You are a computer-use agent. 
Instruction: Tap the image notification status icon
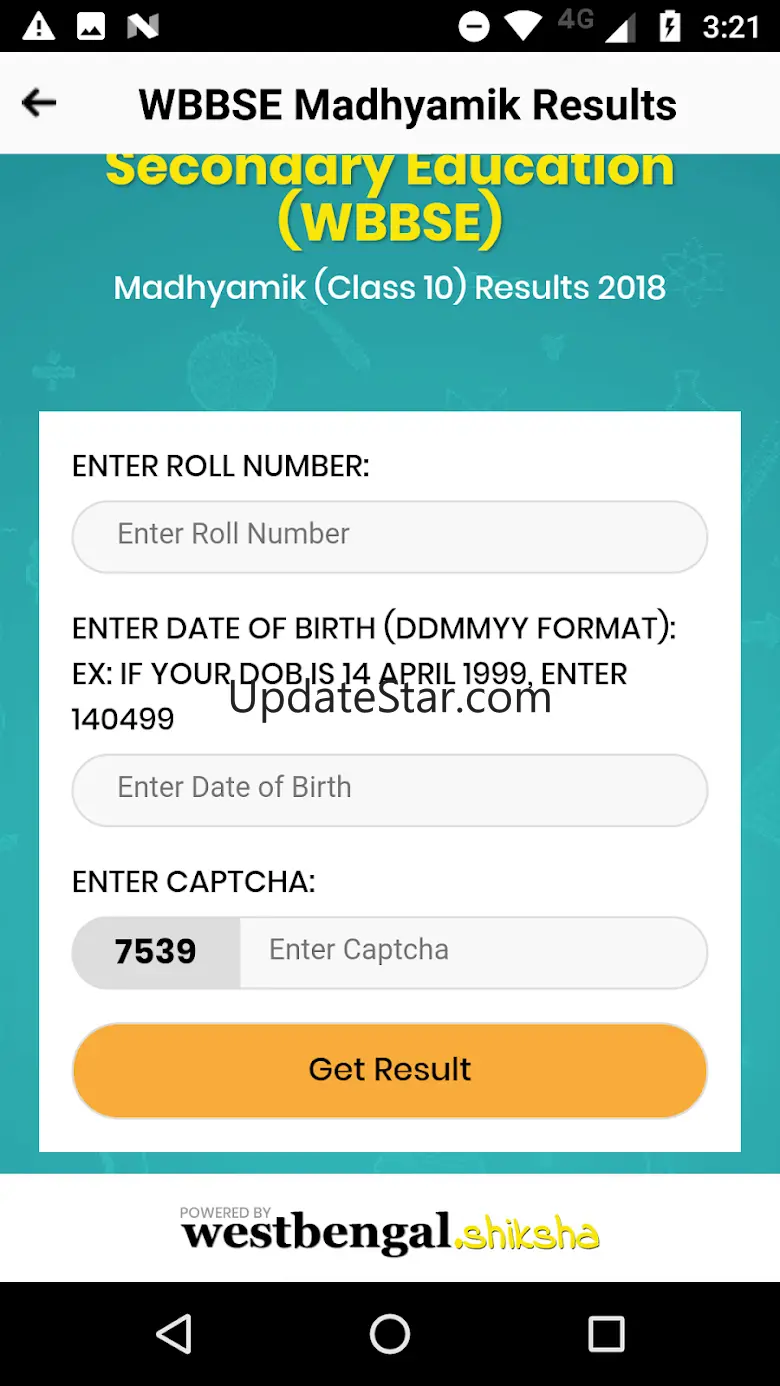pyautogui.click(x=91, y=26)
